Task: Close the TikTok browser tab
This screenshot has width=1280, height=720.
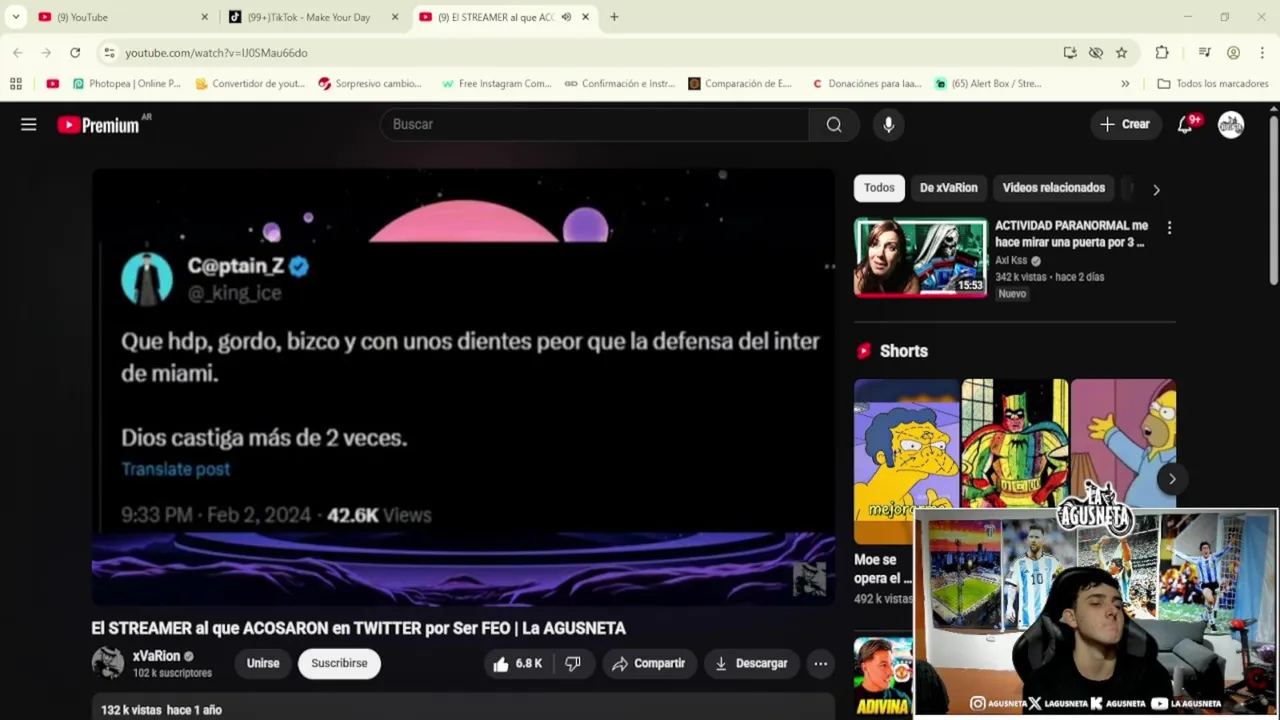Action: tap(394, 17)
